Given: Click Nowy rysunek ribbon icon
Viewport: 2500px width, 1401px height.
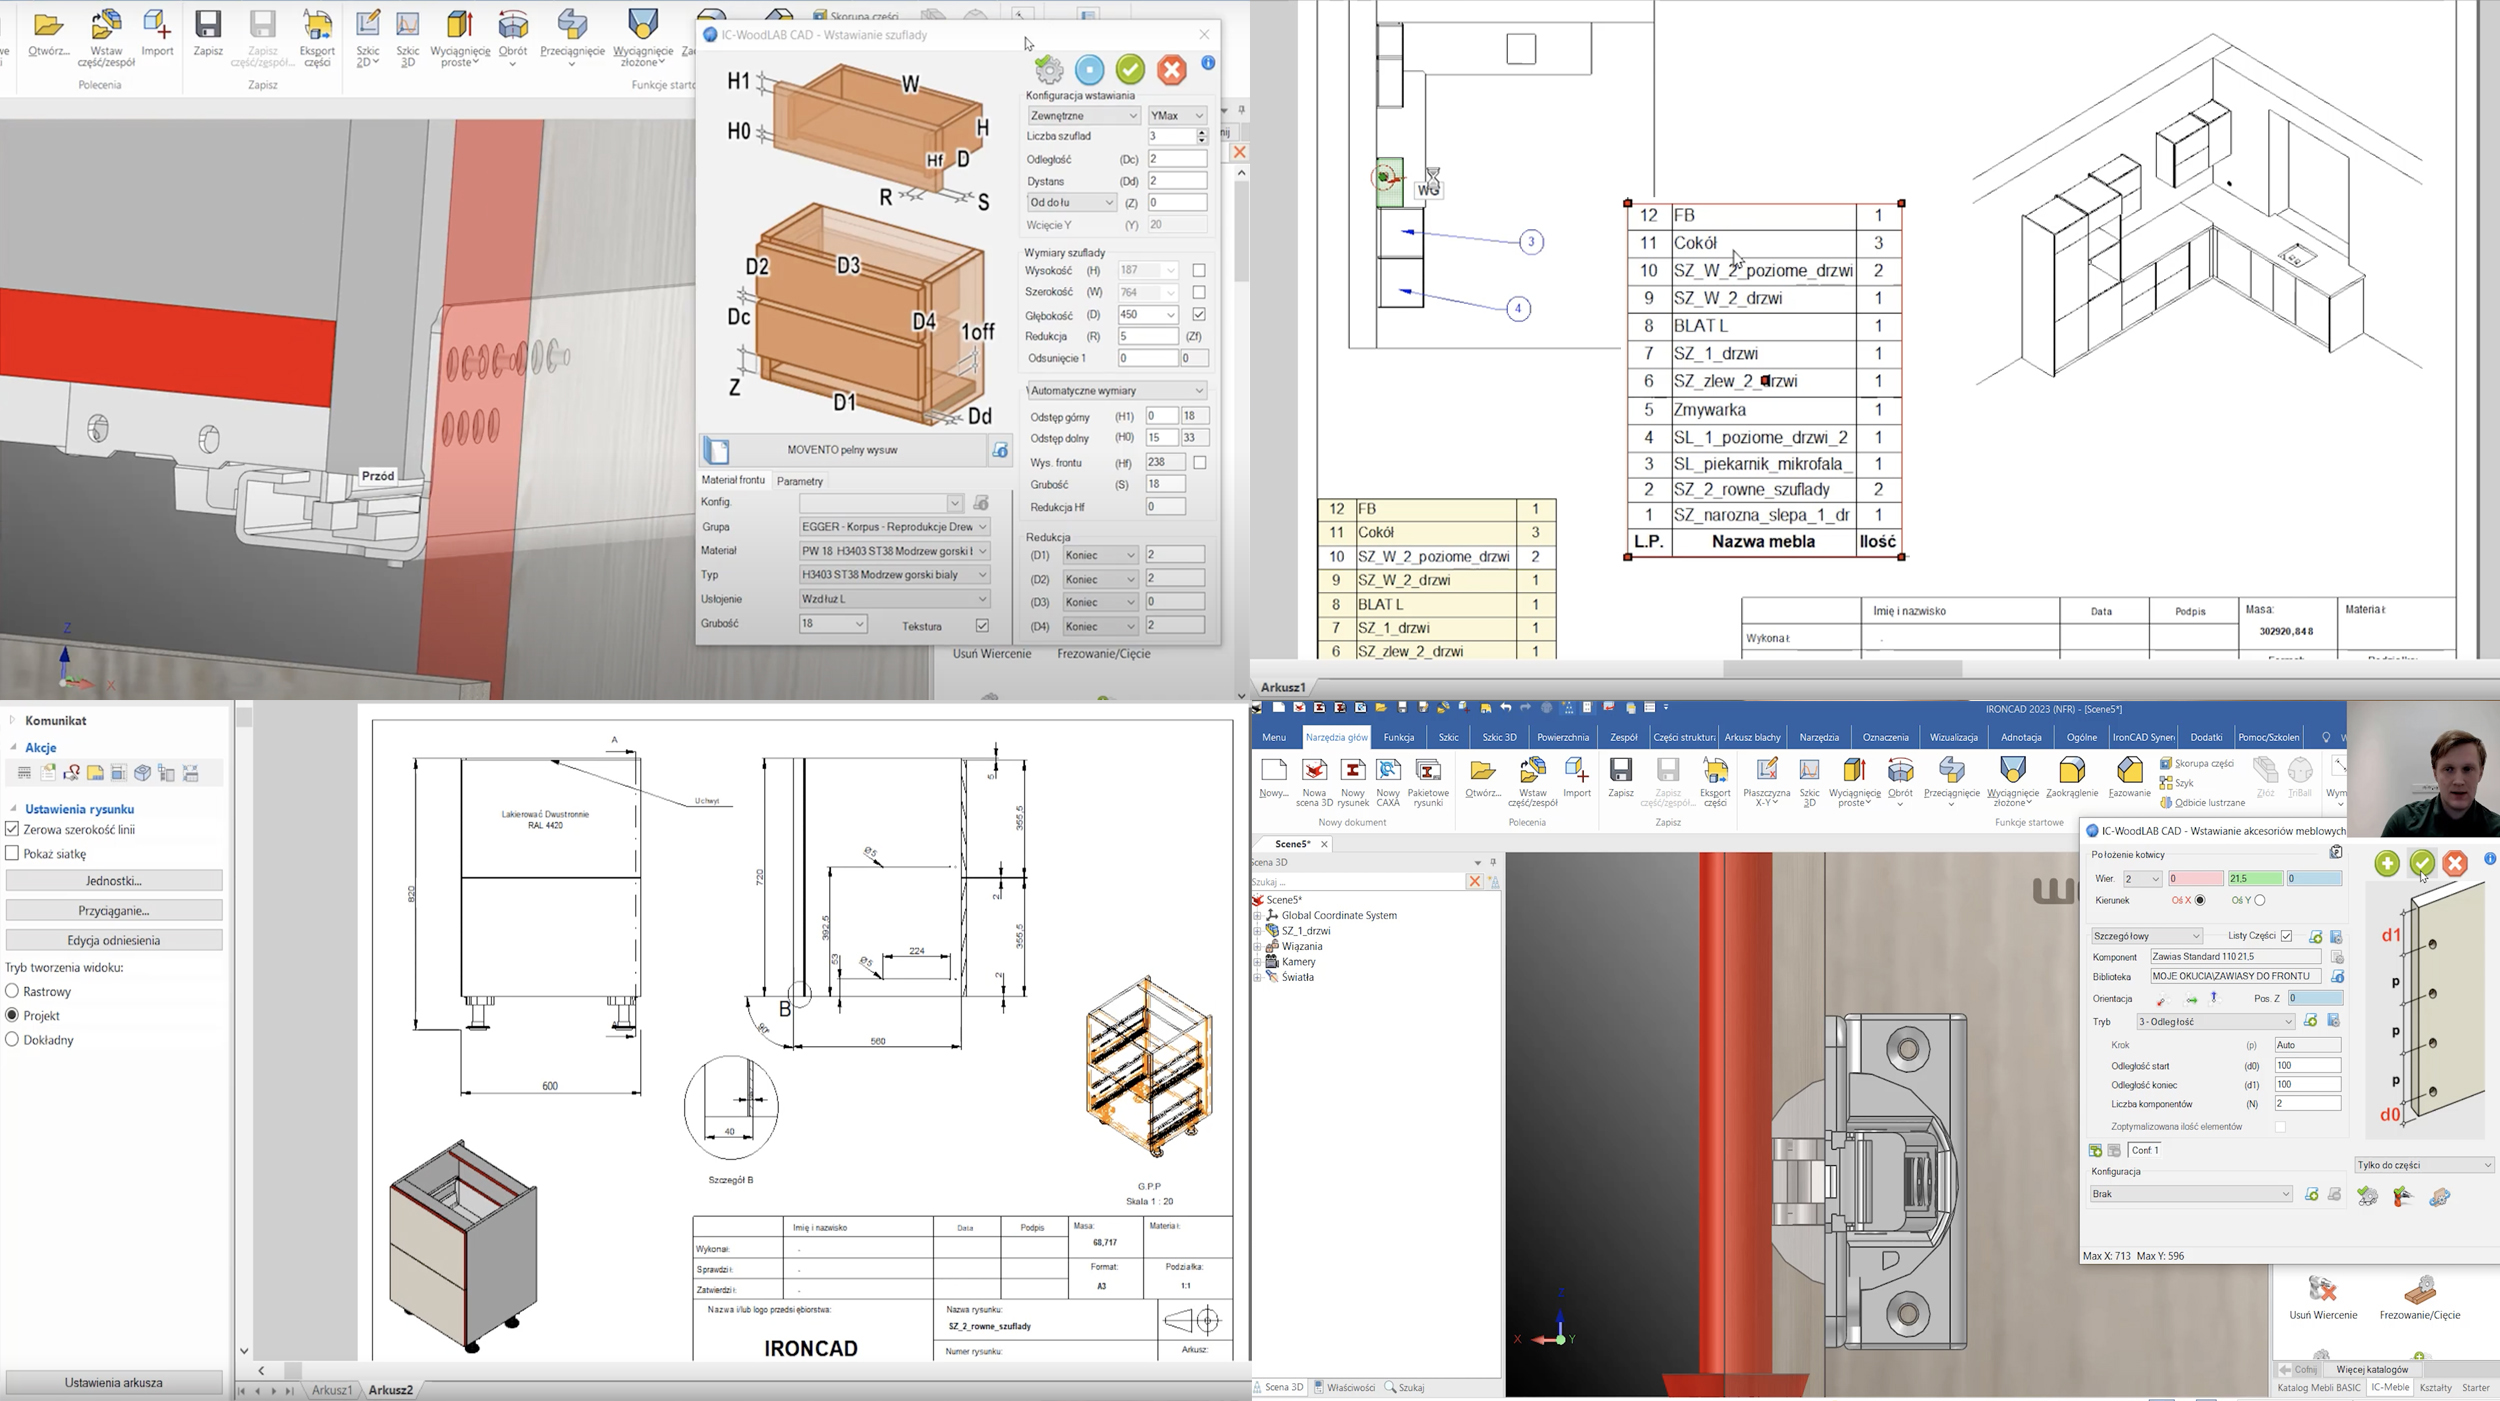Looking at the screenshot, I should [1352, 781].
